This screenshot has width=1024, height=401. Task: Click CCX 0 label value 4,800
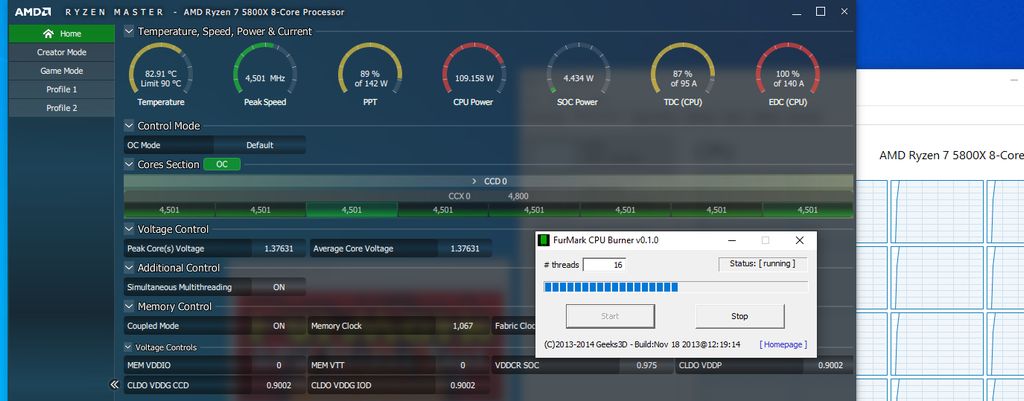click(x=518, y=196)
